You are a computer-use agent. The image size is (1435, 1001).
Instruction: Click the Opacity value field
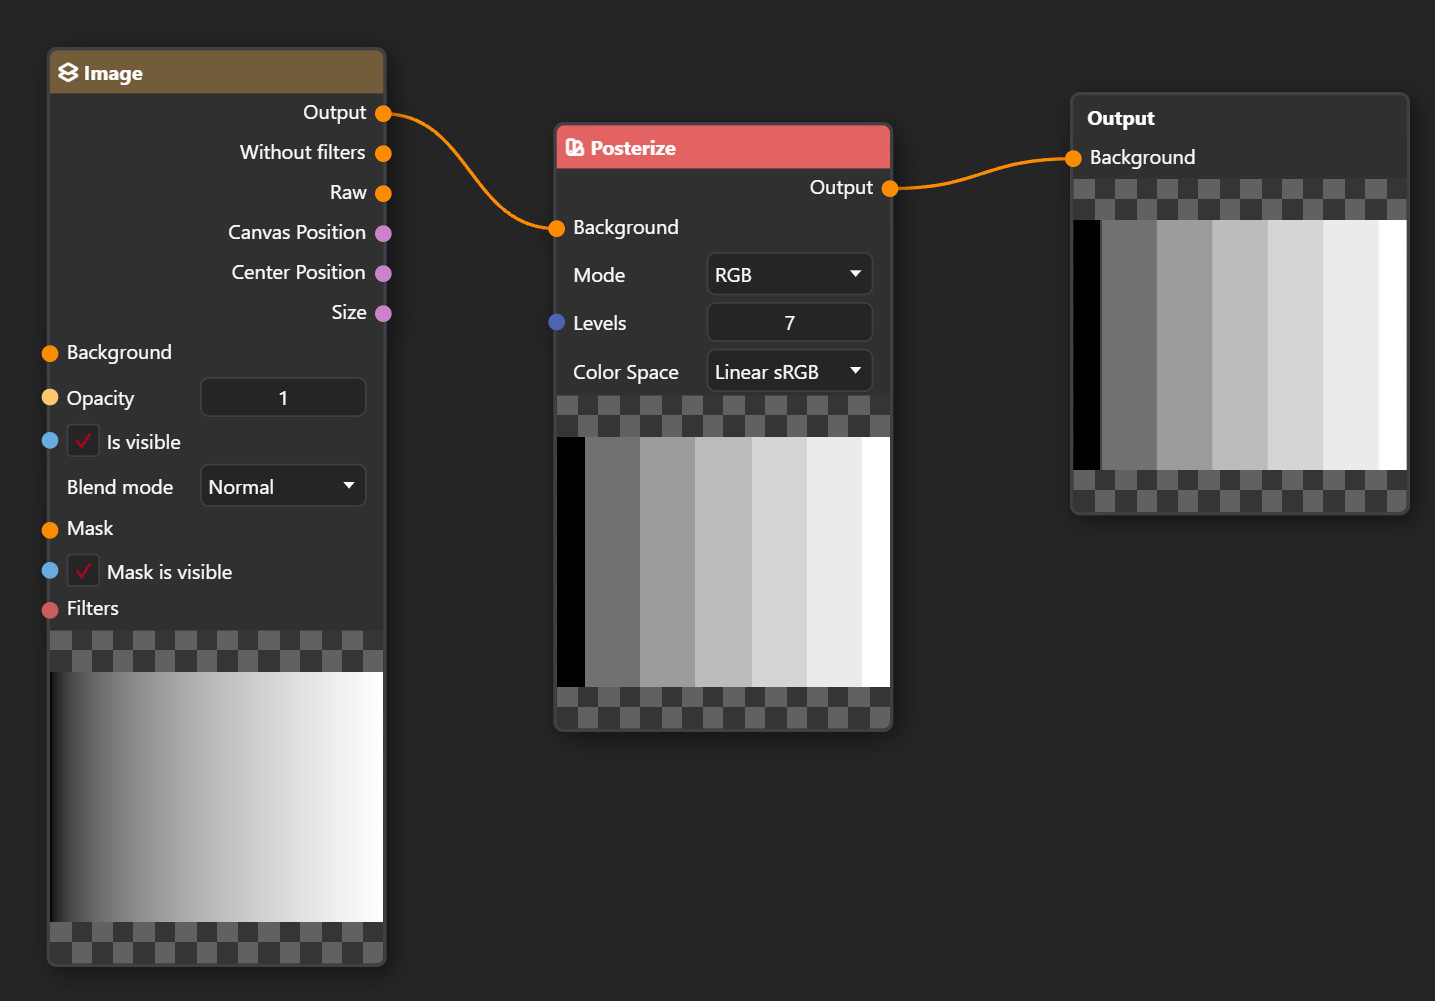coord(283,398)
